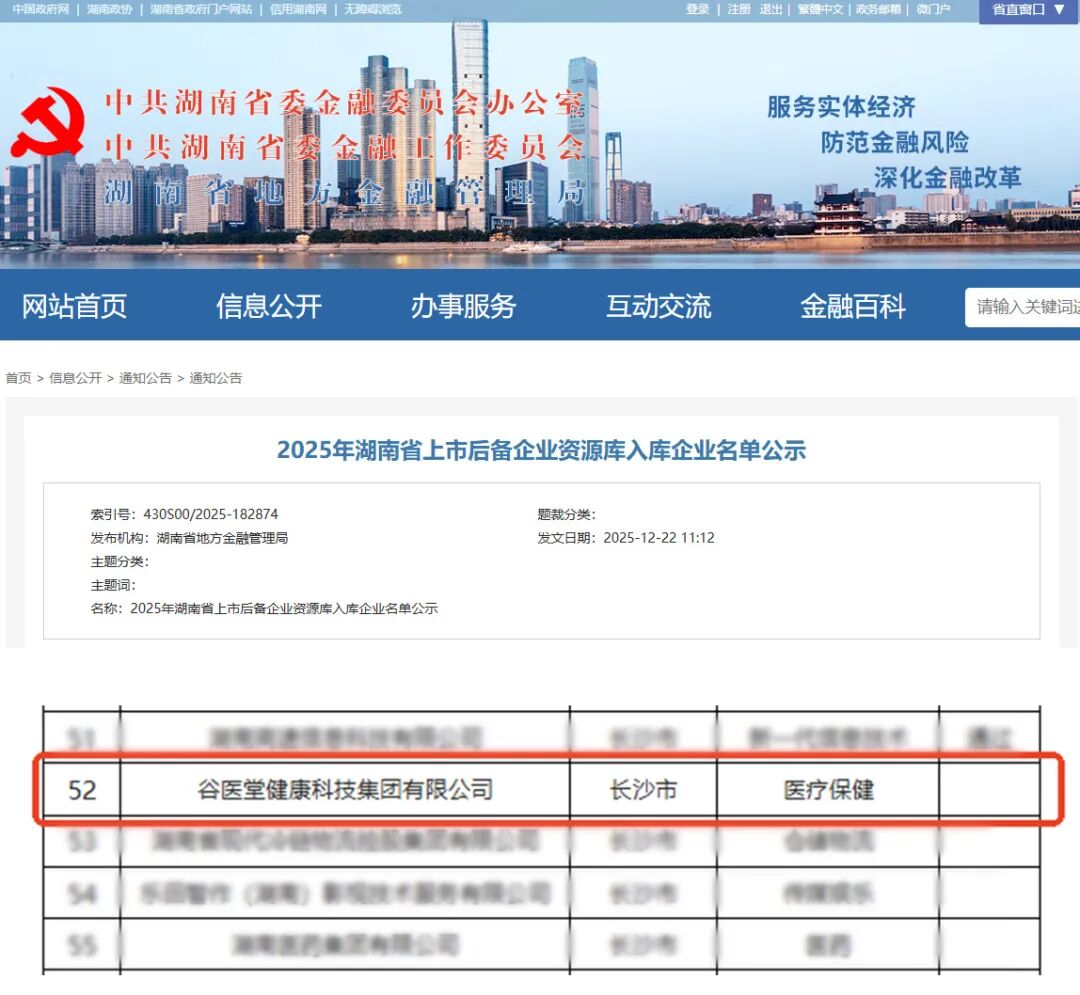Click the 退出 logout link
Viewport: 1080px width, 995px height.
770,9
